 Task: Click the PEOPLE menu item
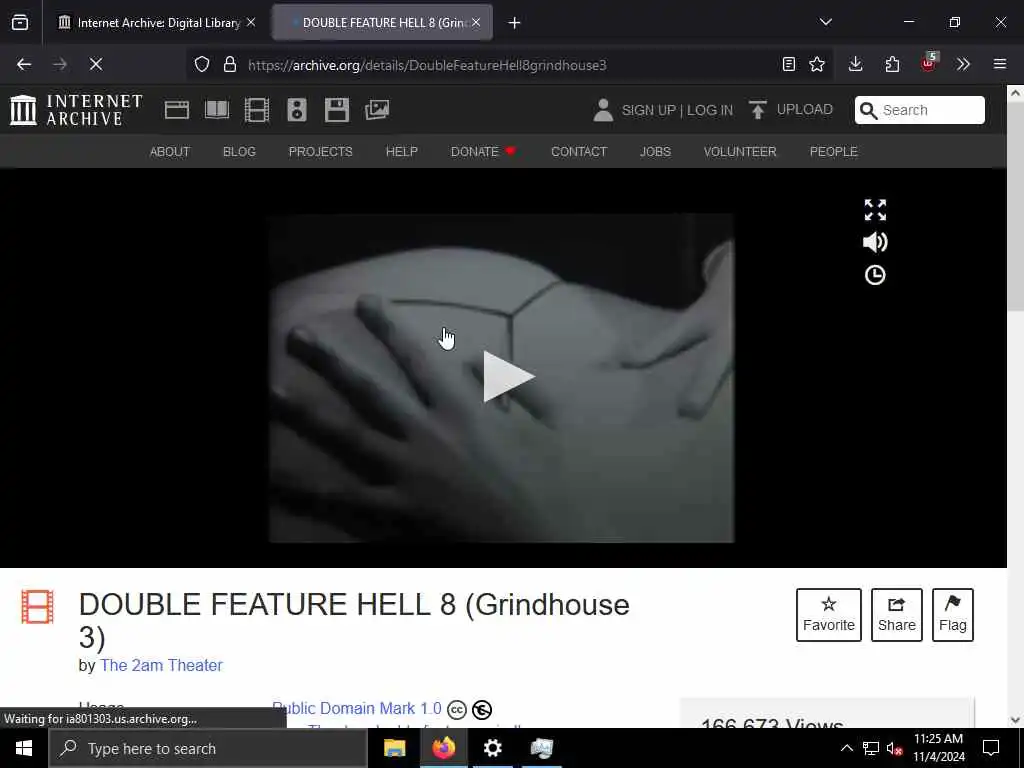[x=833, y=152]
